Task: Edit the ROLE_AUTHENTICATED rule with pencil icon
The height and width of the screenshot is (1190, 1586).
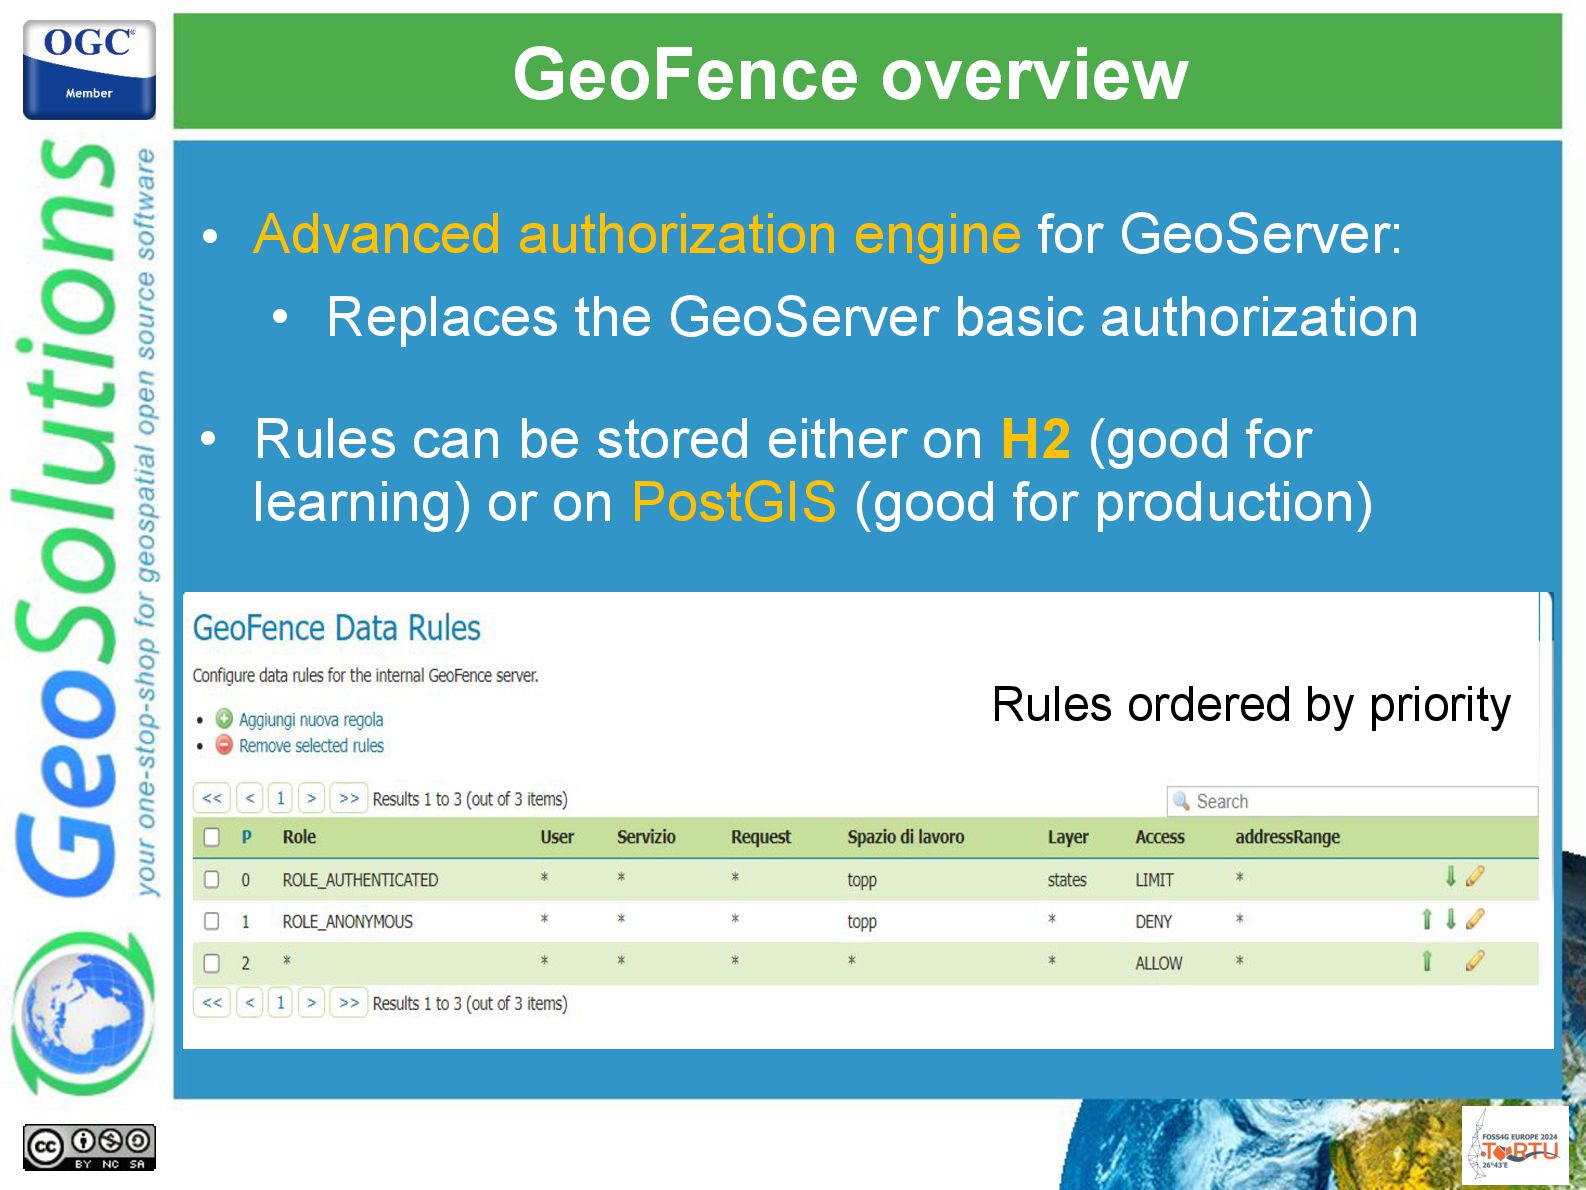Action: 1475,877
